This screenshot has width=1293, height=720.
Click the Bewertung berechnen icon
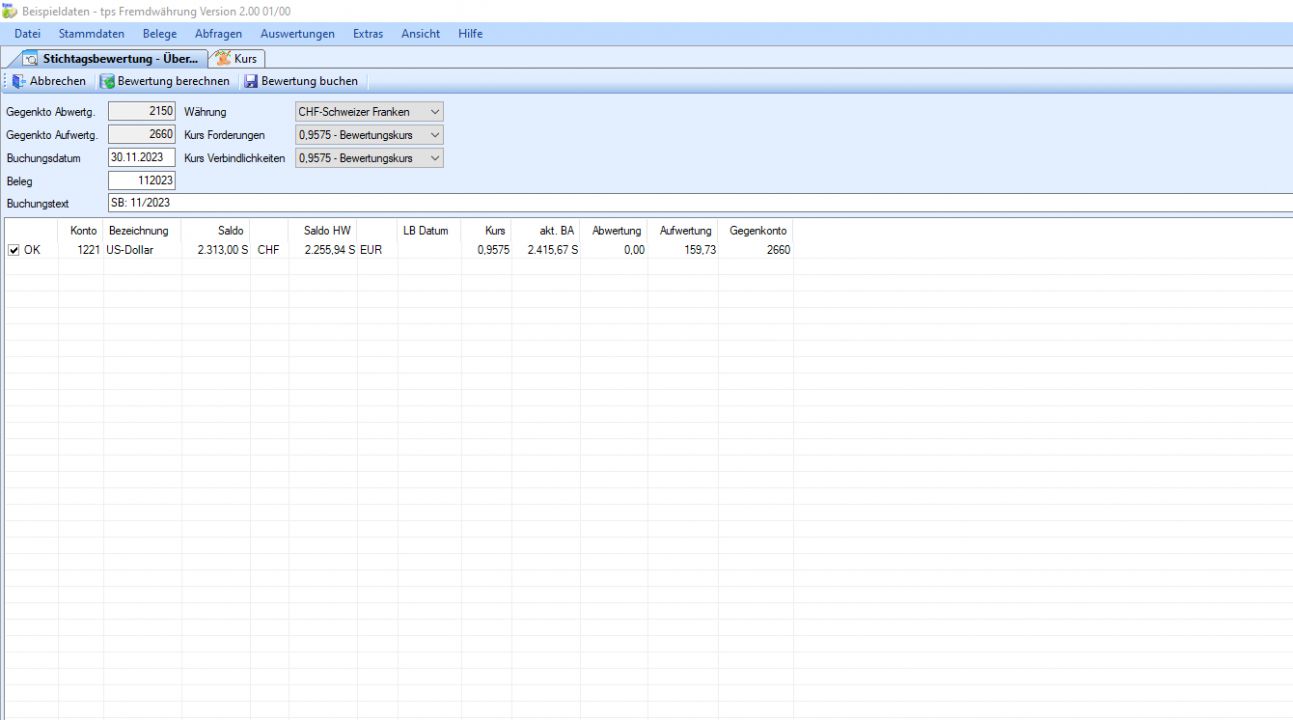(x=107, y=81)
